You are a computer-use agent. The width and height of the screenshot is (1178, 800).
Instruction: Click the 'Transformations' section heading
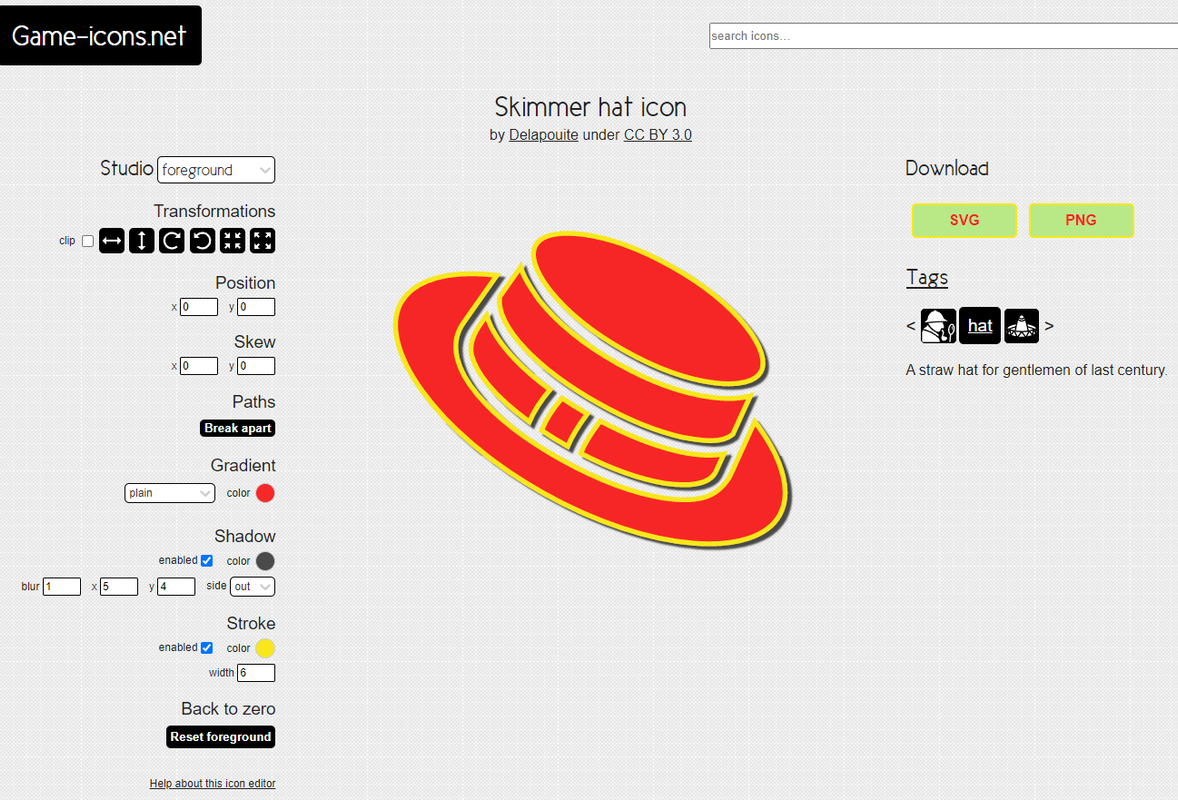(215, 211)
